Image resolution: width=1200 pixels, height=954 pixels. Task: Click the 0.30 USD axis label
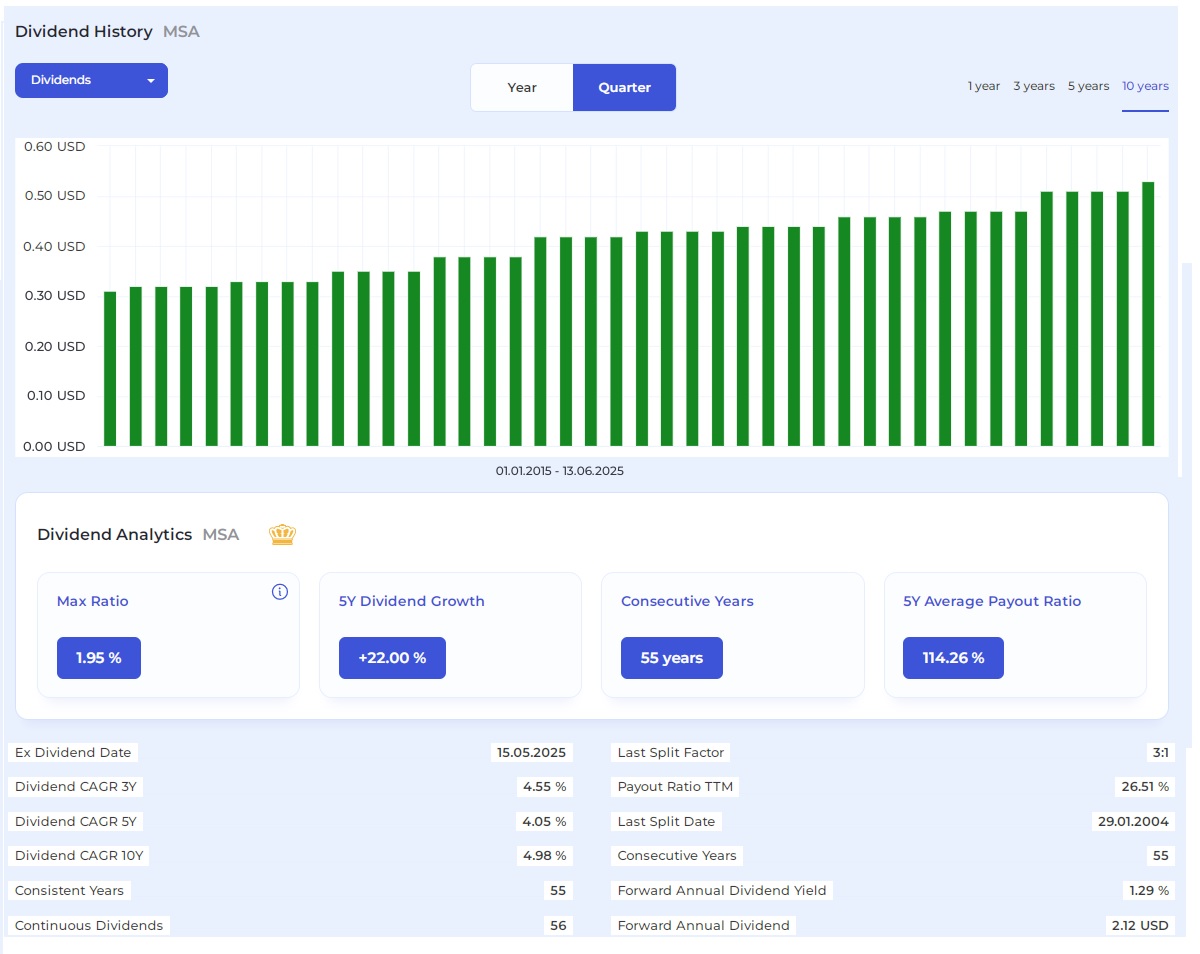pyautogui.click(x=54, y=296)
